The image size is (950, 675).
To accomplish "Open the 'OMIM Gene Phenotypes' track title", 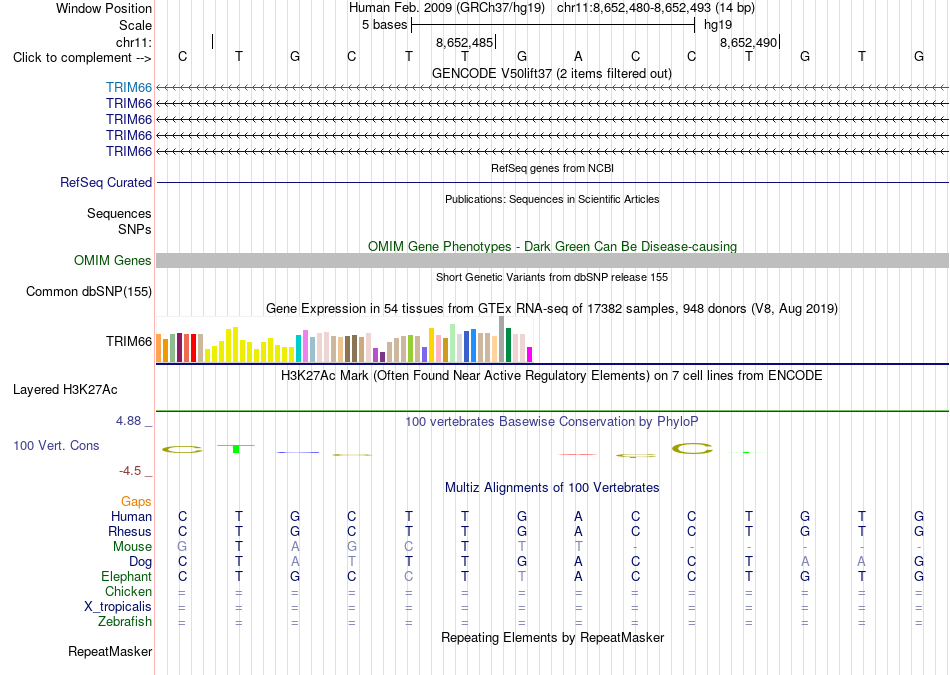I will (x=552, y=247).
